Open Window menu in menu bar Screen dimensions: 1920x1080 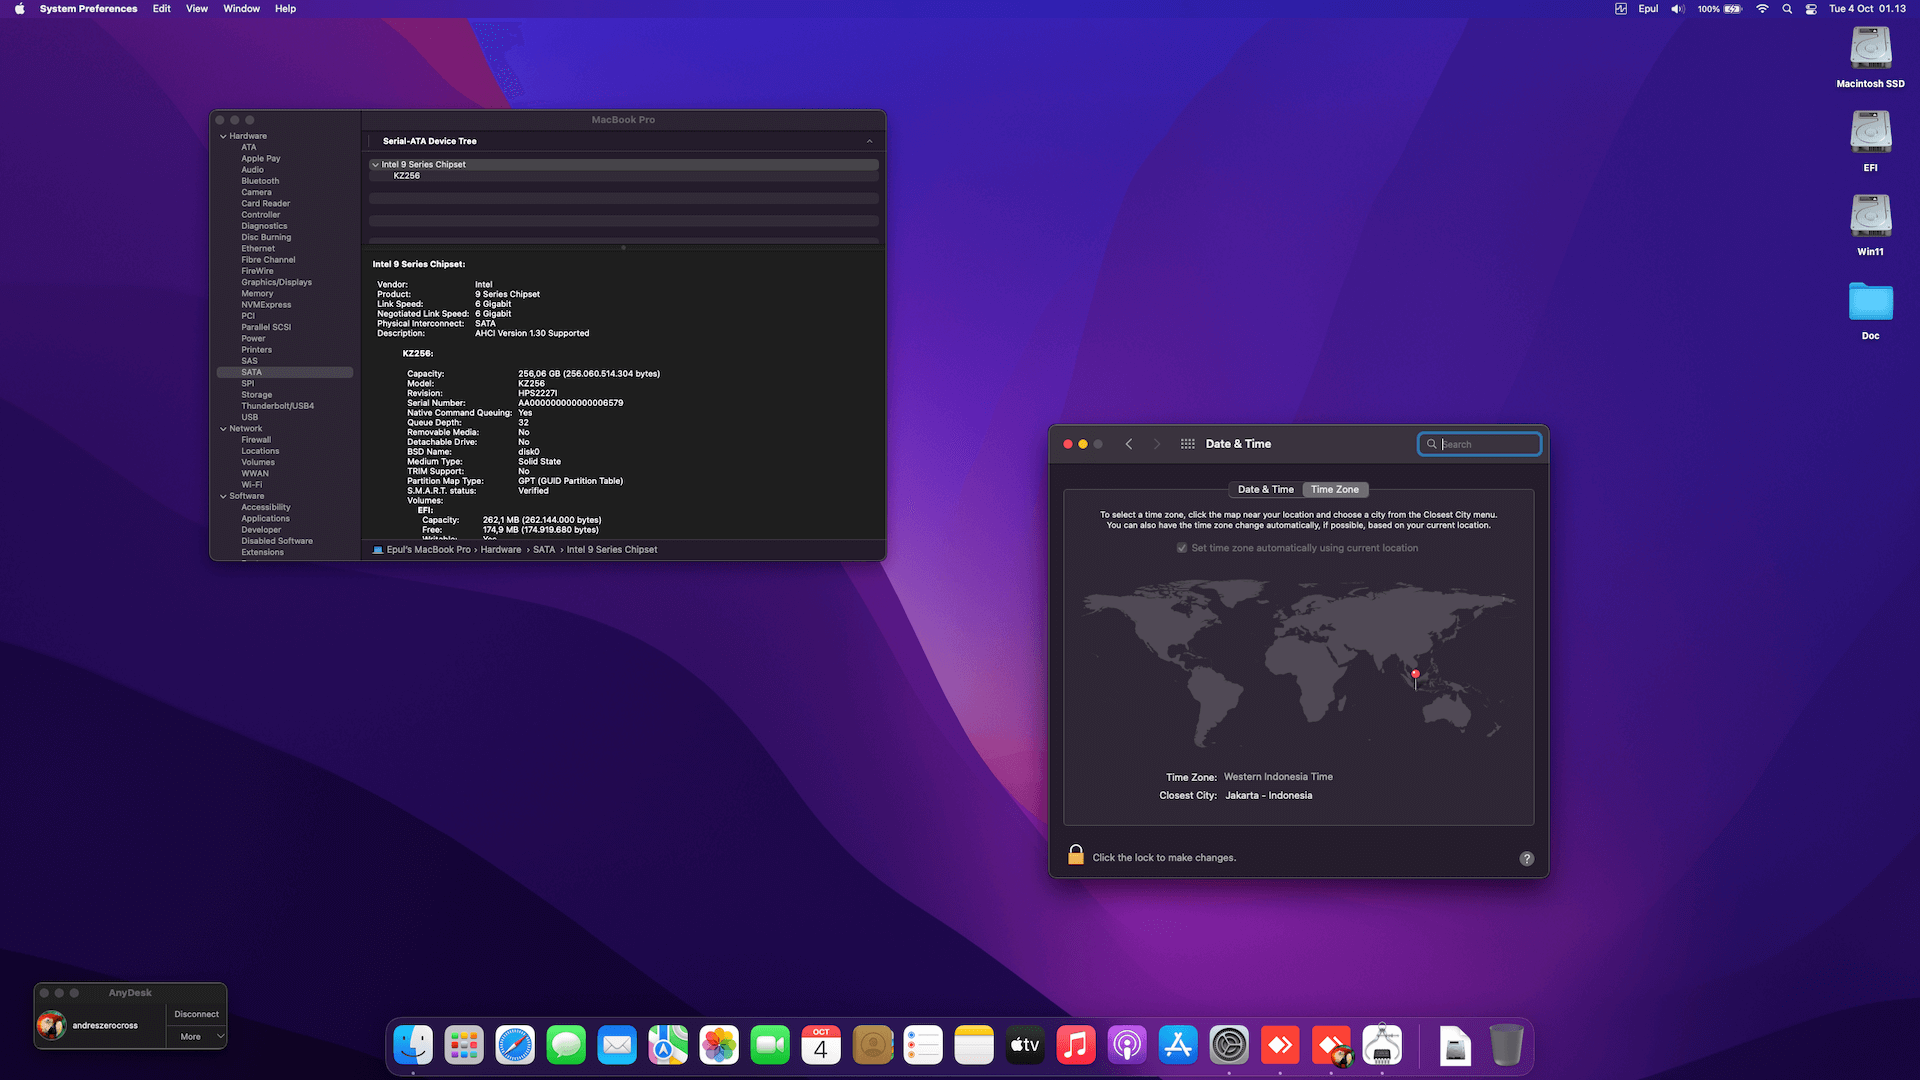[241, 9]
